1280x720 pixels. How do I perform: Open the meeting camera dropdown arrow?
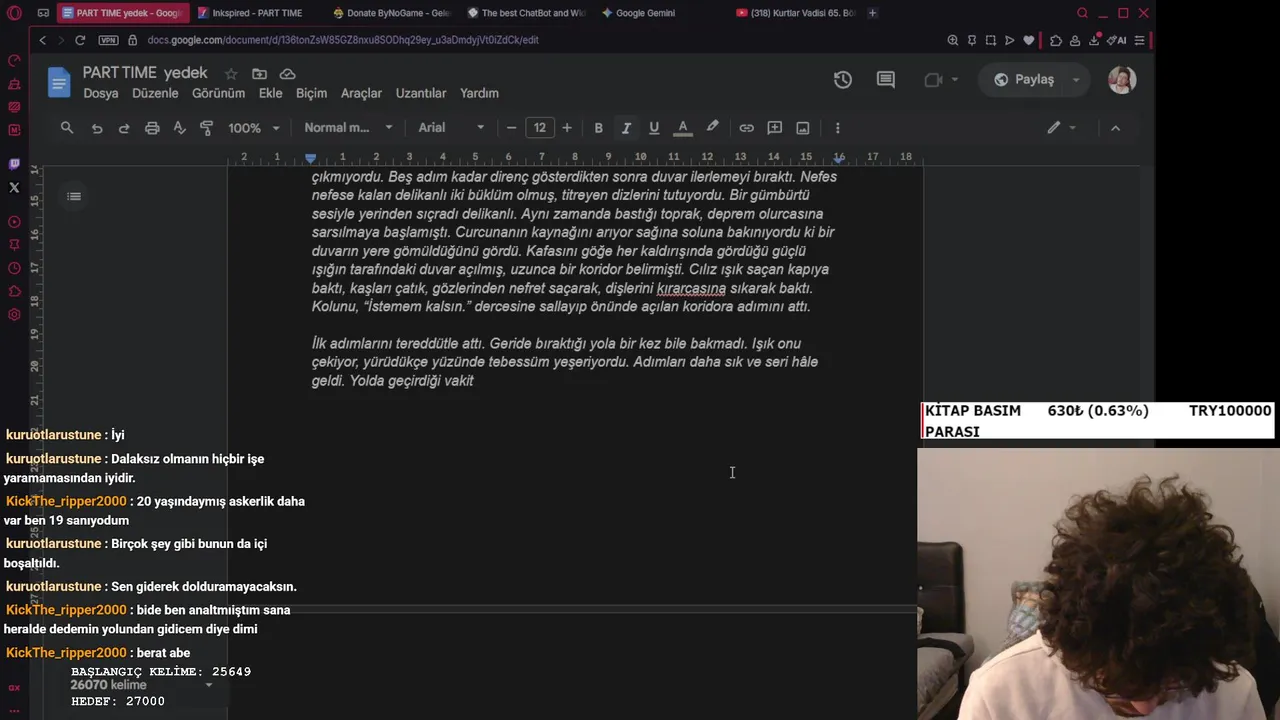(955, 80)
